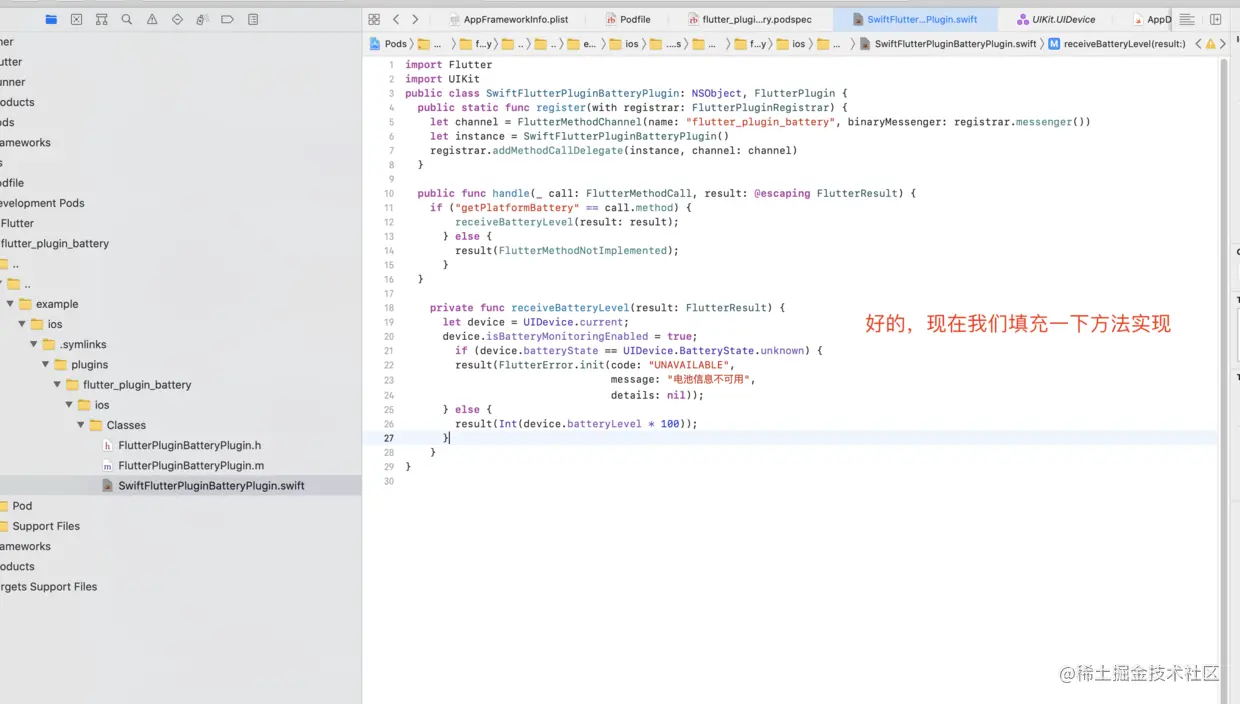The height and width of the screenshot is (704, 1240).
Task: Select flutter_plugin_battery under Flutter in navigator
Action: point(54,244)
